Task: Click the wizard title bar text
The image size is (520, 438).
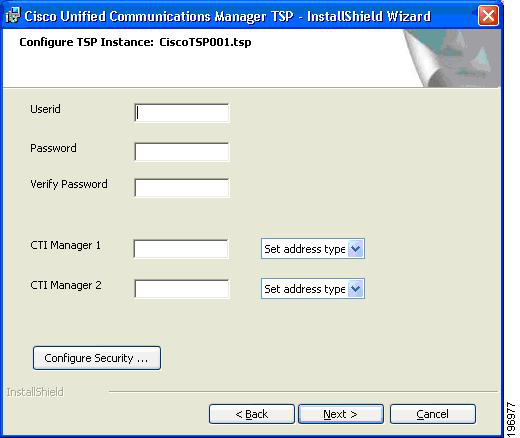Action: [227, 16]
